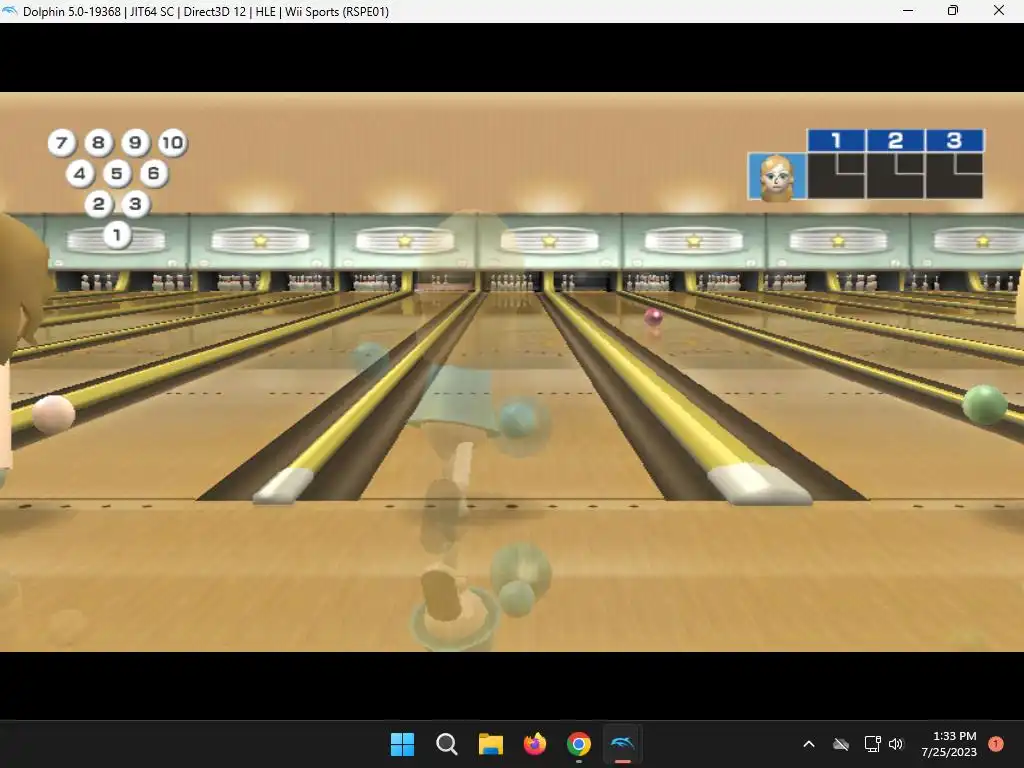Open File Explorer from taskbar
Image resolution: width=1024 pixels, height=768 pixels.
[x=490, y=744]
